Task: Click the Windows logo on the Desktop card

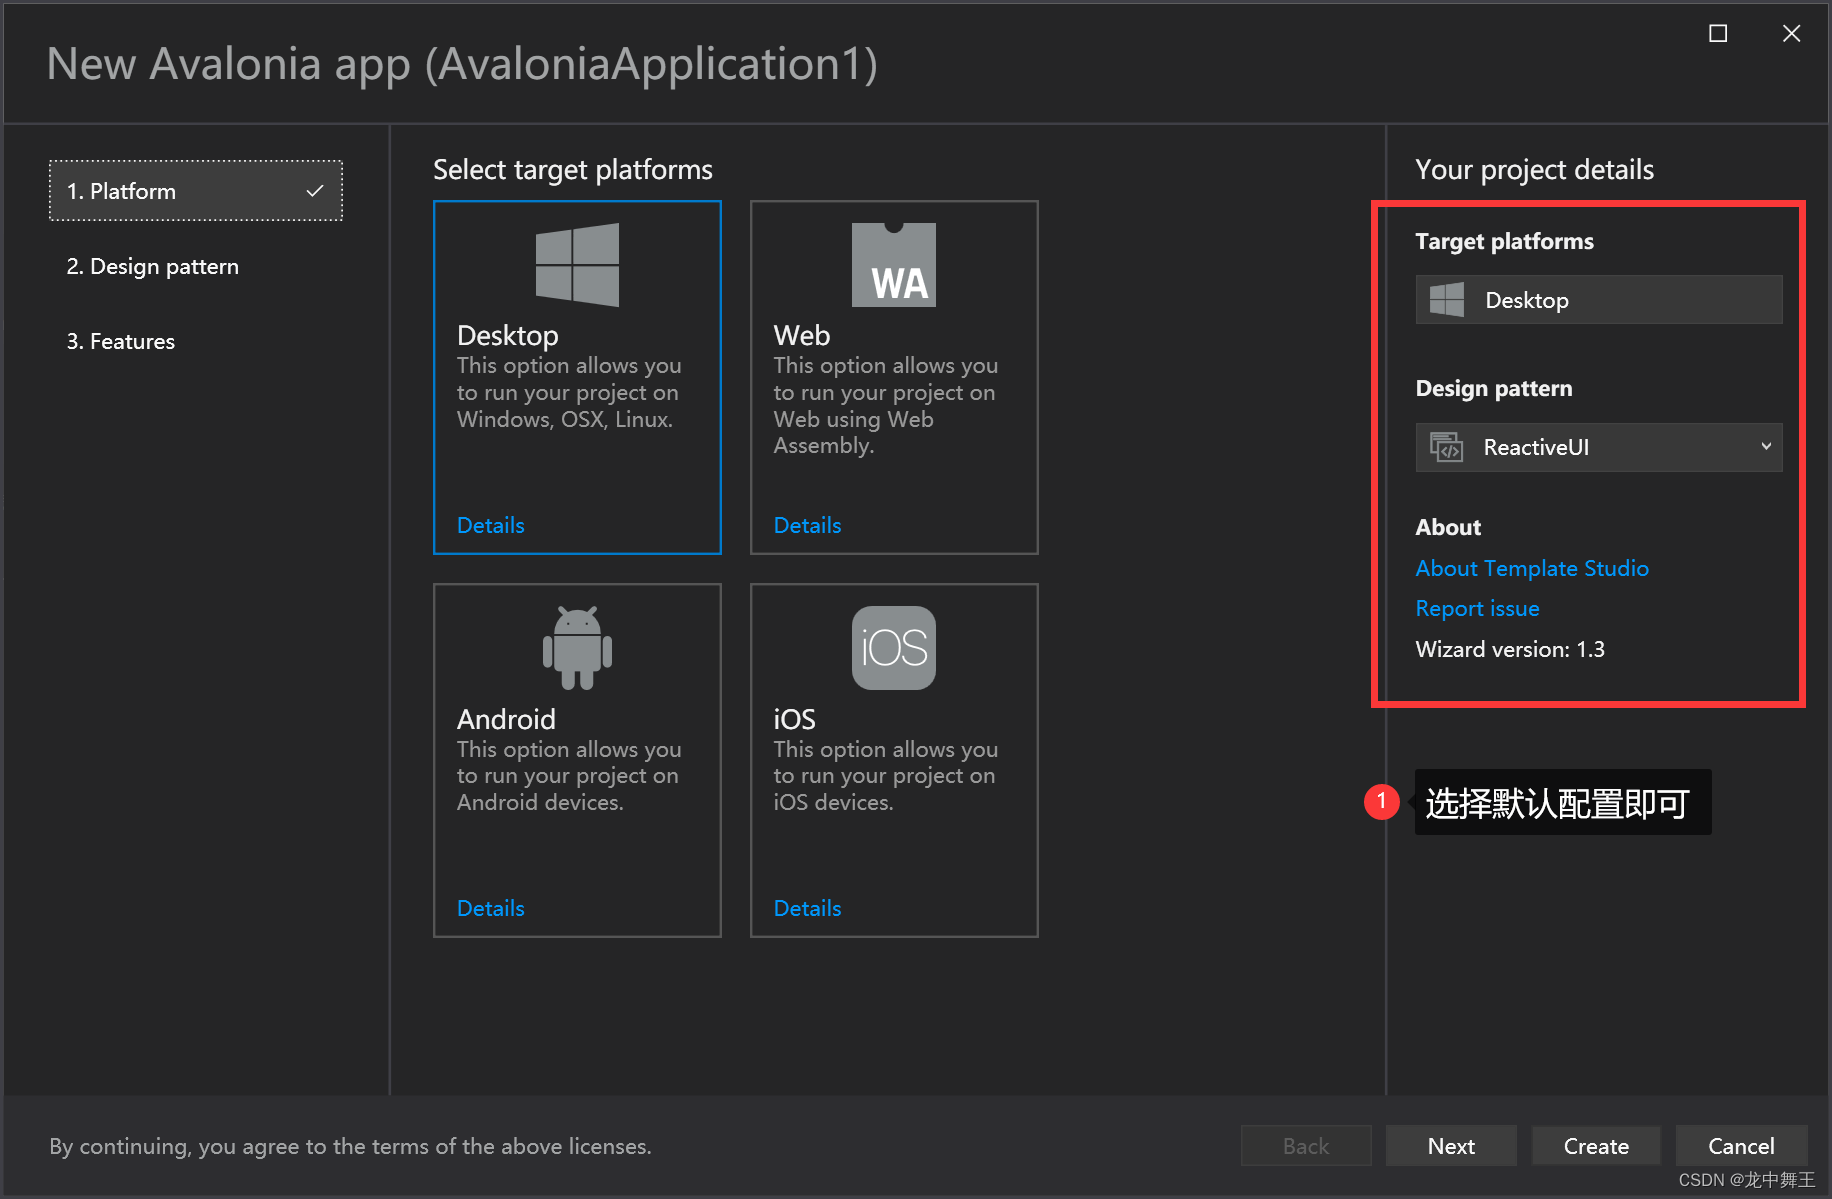Action: 577,264
